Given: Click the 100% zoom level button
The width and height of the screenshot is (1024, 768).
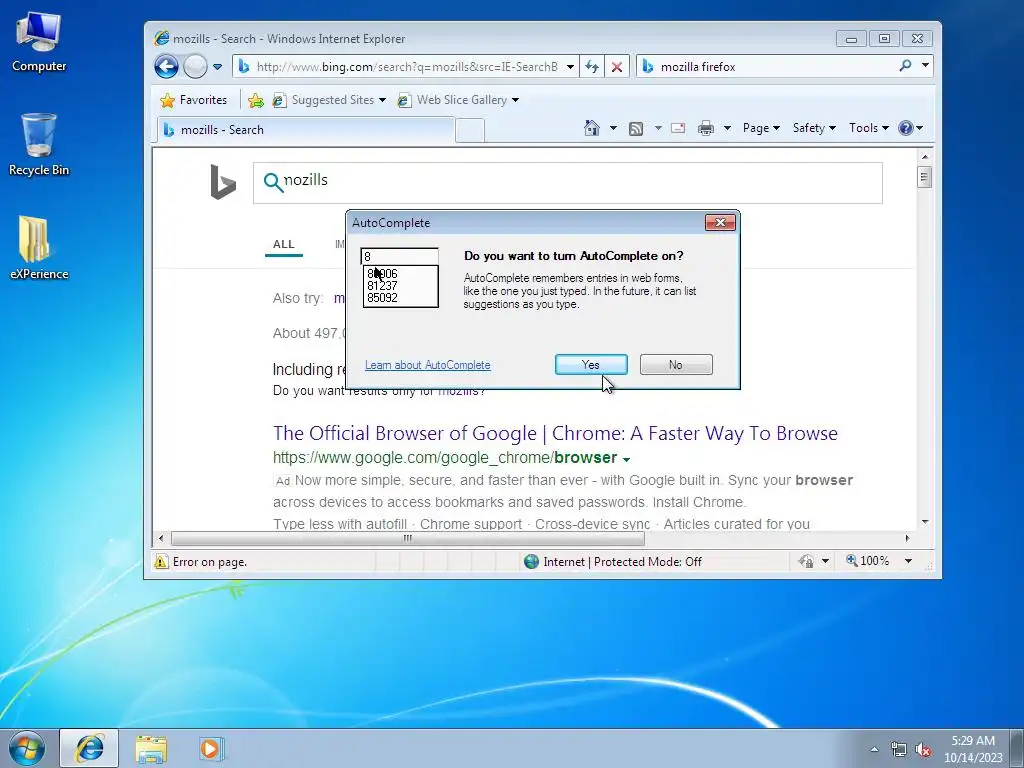Looking at the screenshot, I should pos(867,561).
